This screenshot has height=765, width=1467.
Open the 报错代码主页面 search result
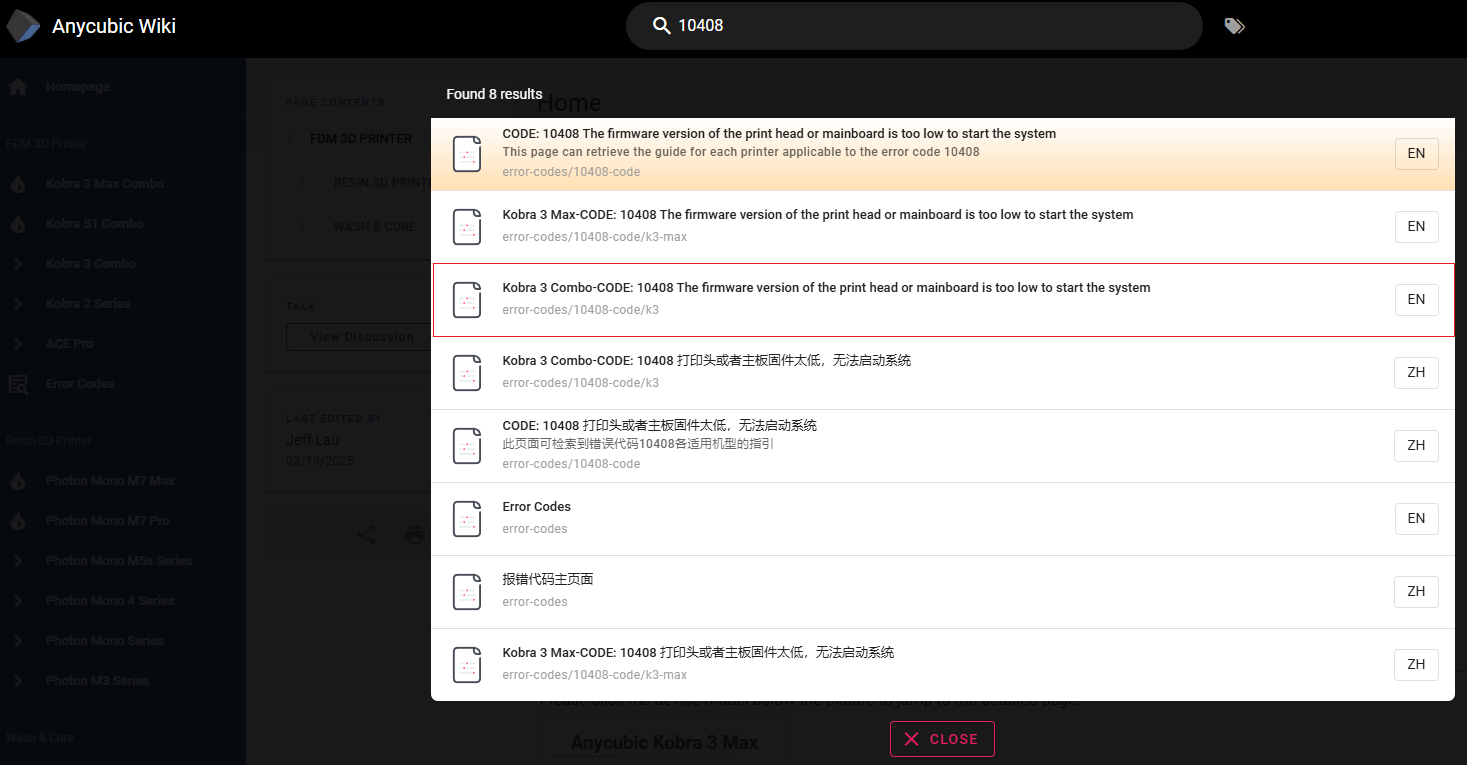click(943, 592)
